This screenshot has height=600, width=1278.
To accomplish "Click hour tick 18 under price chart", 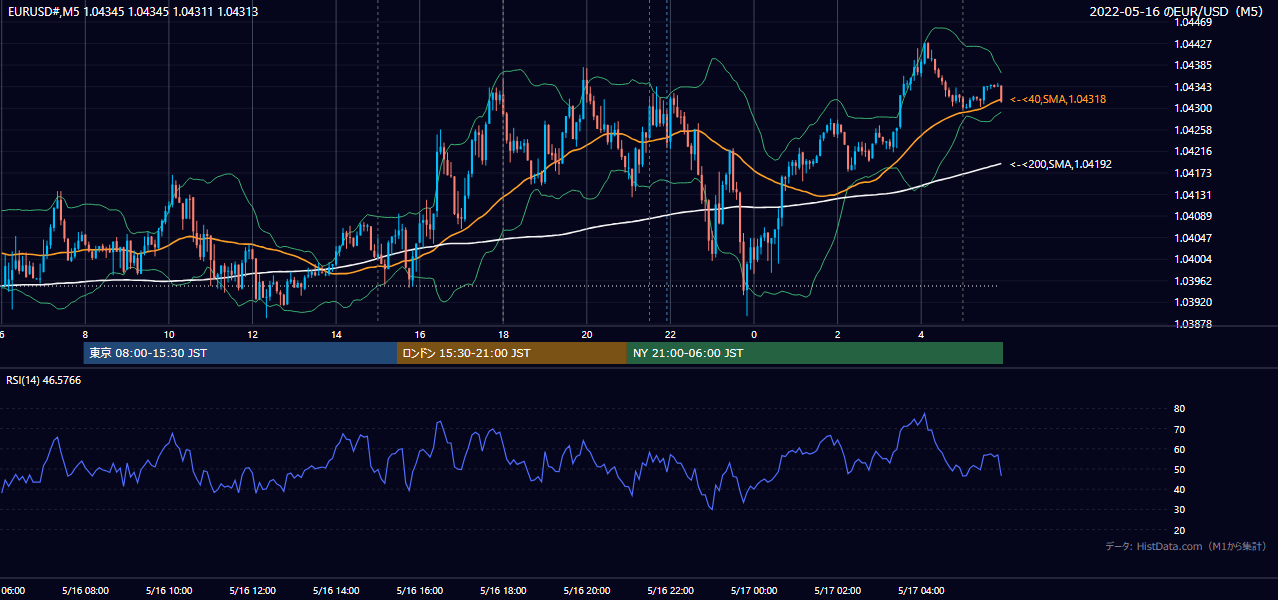I will [503, 334].
